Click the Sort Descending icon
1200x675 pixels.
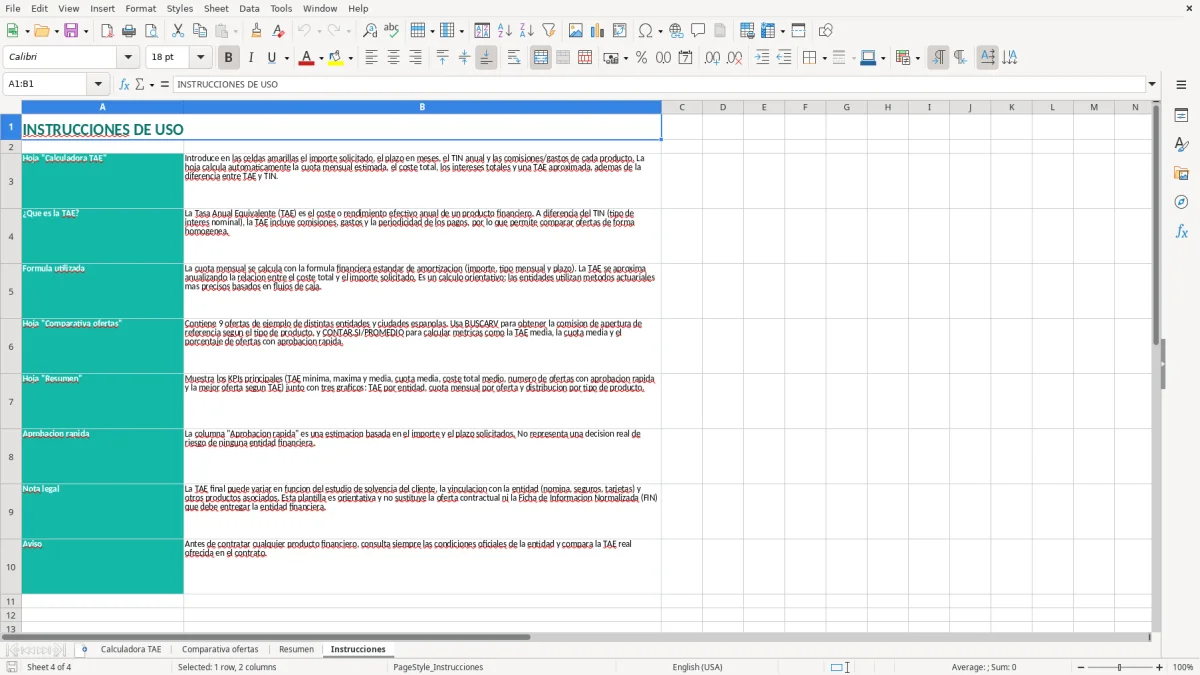point(527,31)
